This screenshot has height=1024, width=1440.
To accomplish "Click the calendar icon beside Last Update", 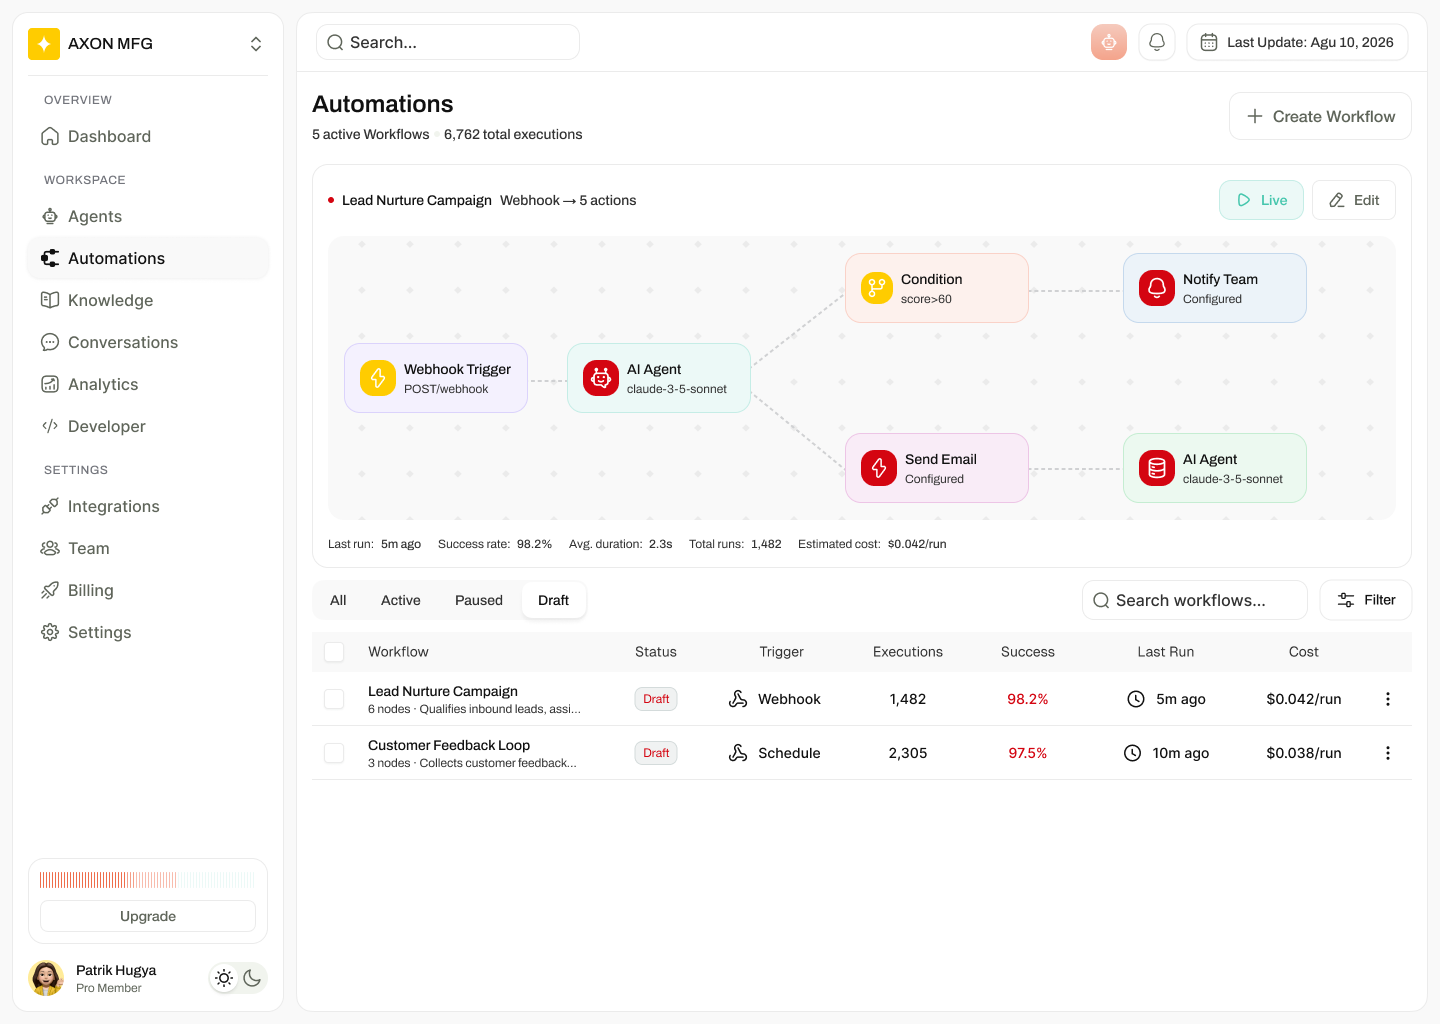I will click(1209, 42).
